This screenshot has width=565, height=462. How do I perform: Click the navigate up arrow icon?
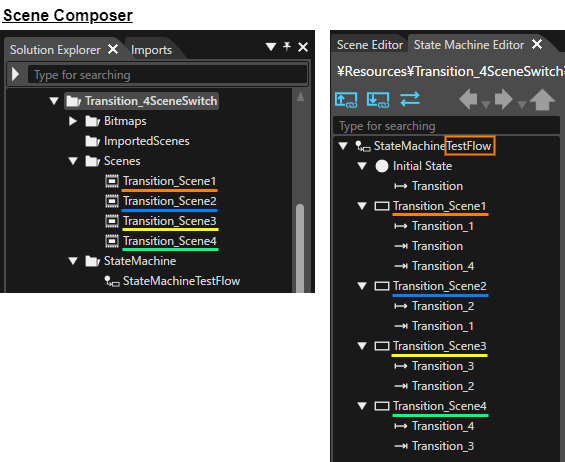click(542, 99)
